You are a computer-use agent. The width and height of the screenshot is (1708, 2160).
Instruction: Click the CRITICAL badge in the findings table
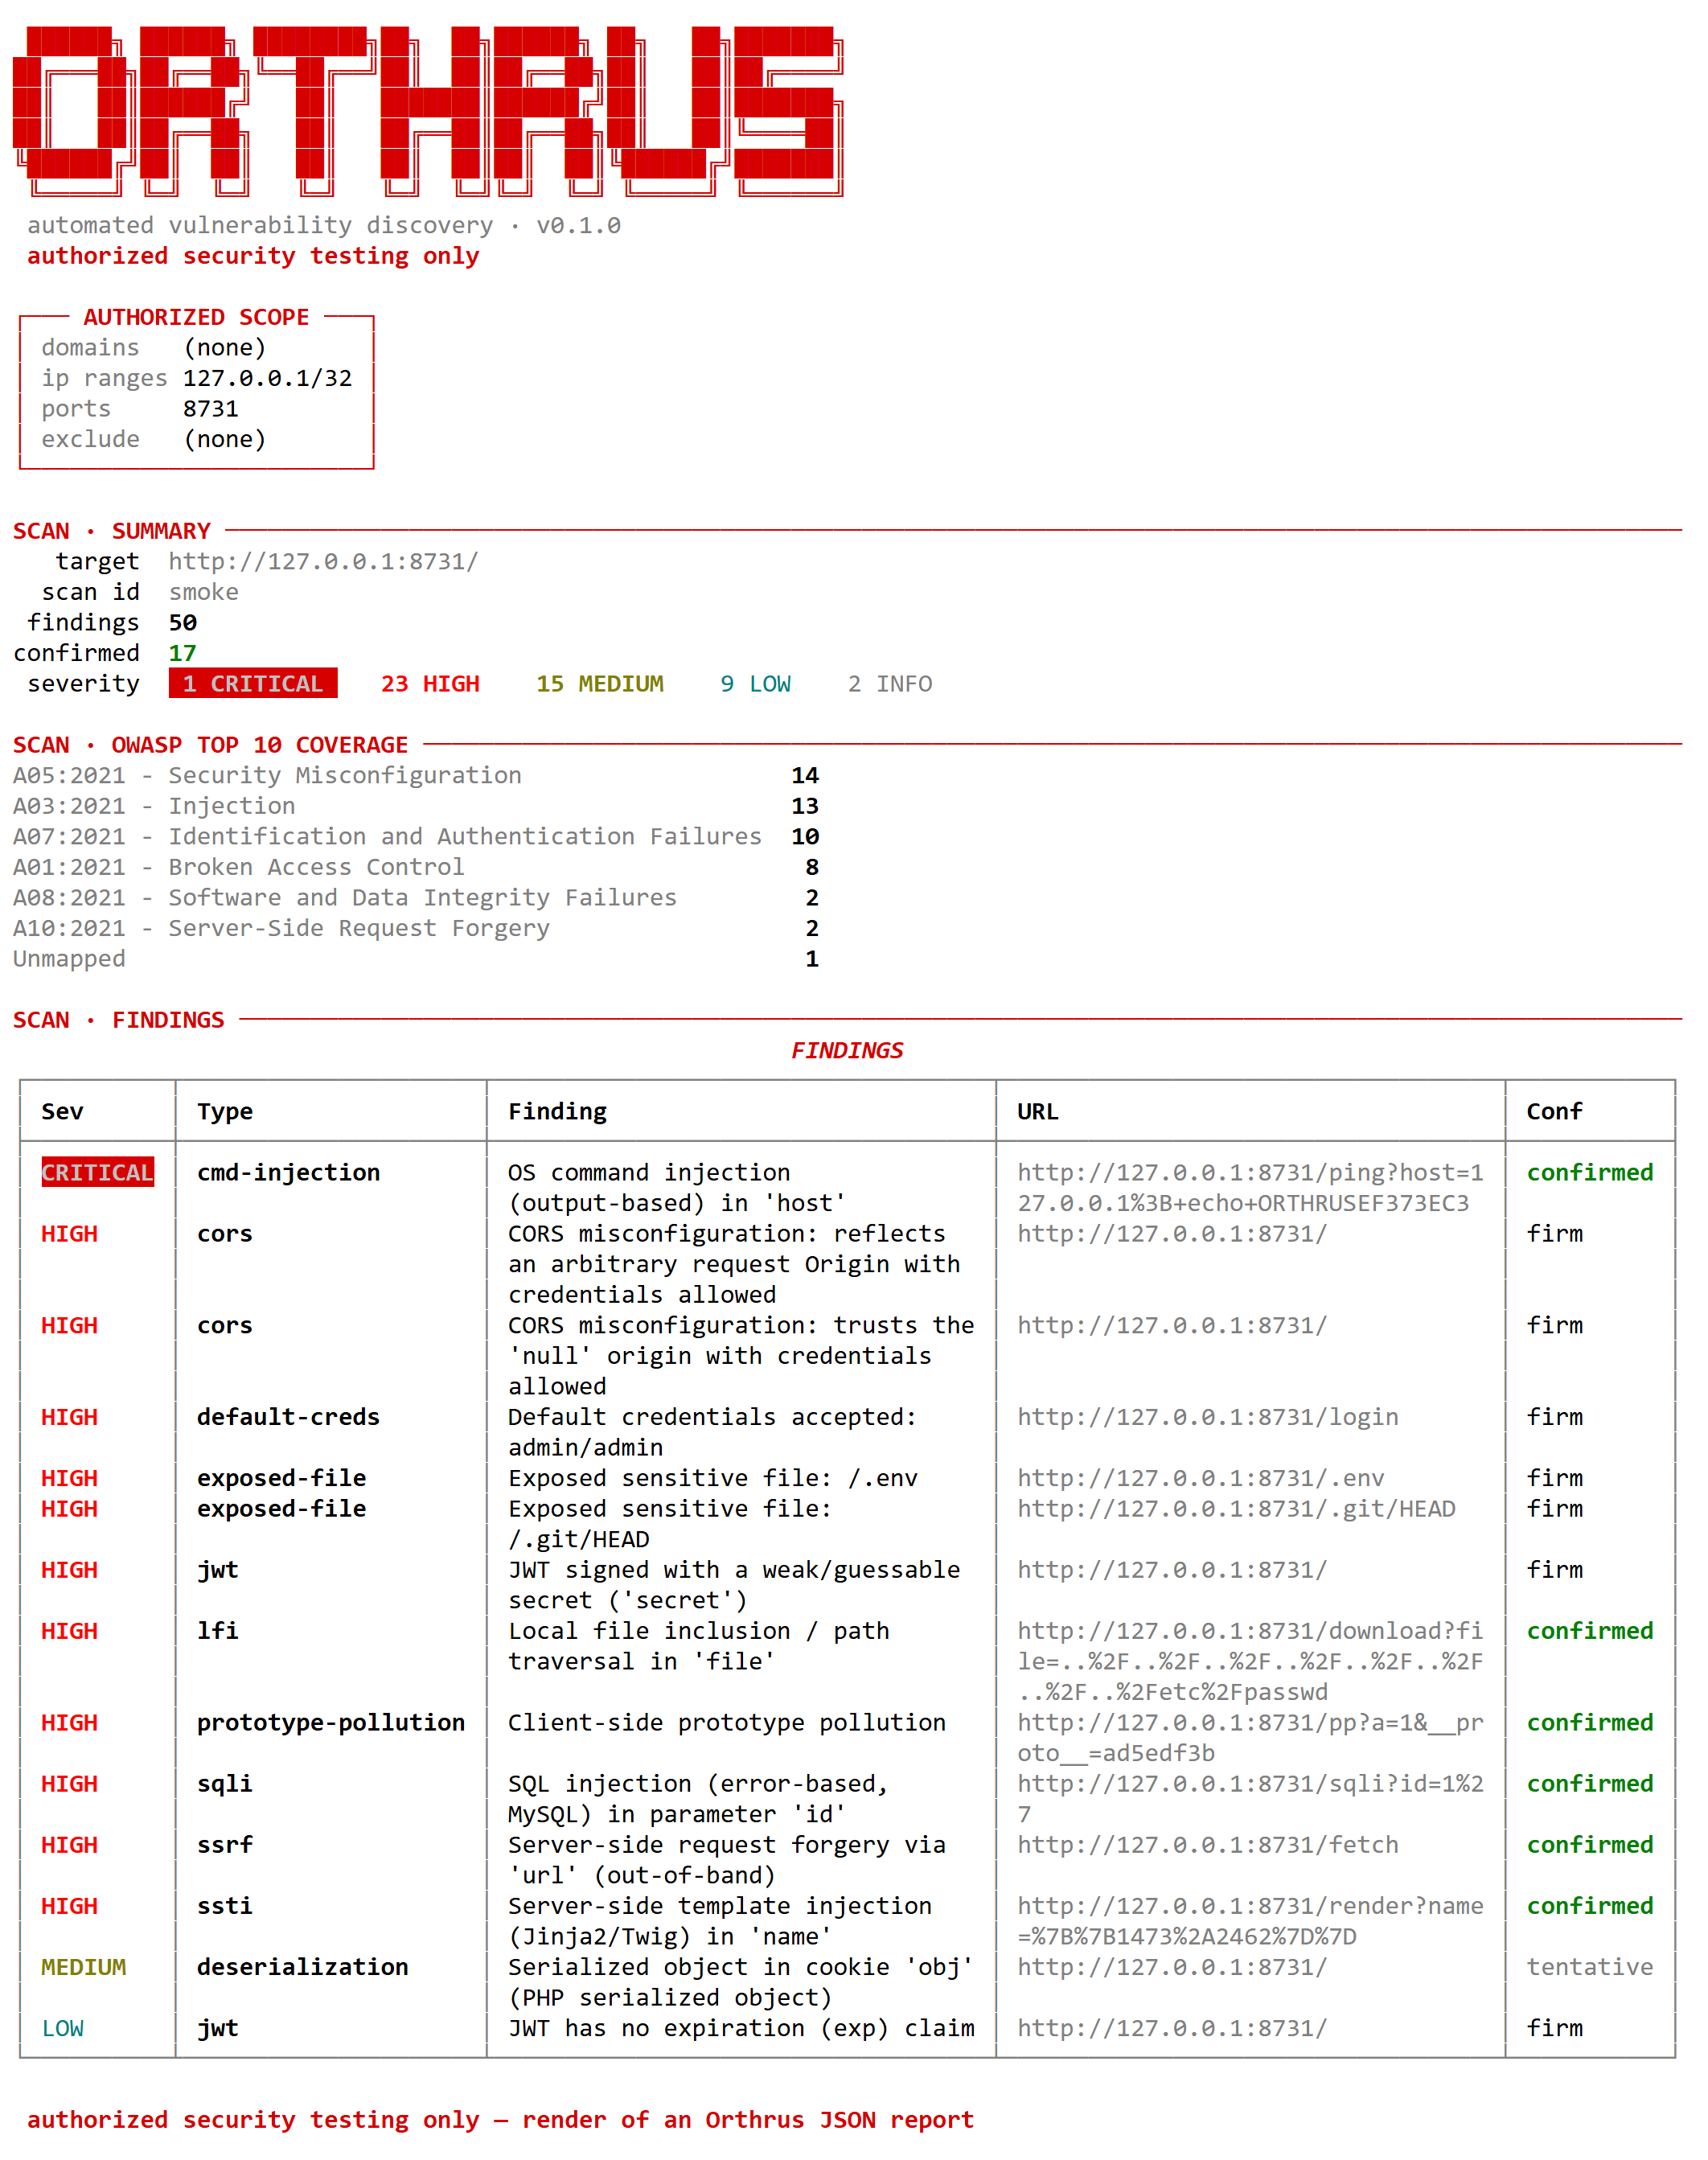tap(98, 1172)
